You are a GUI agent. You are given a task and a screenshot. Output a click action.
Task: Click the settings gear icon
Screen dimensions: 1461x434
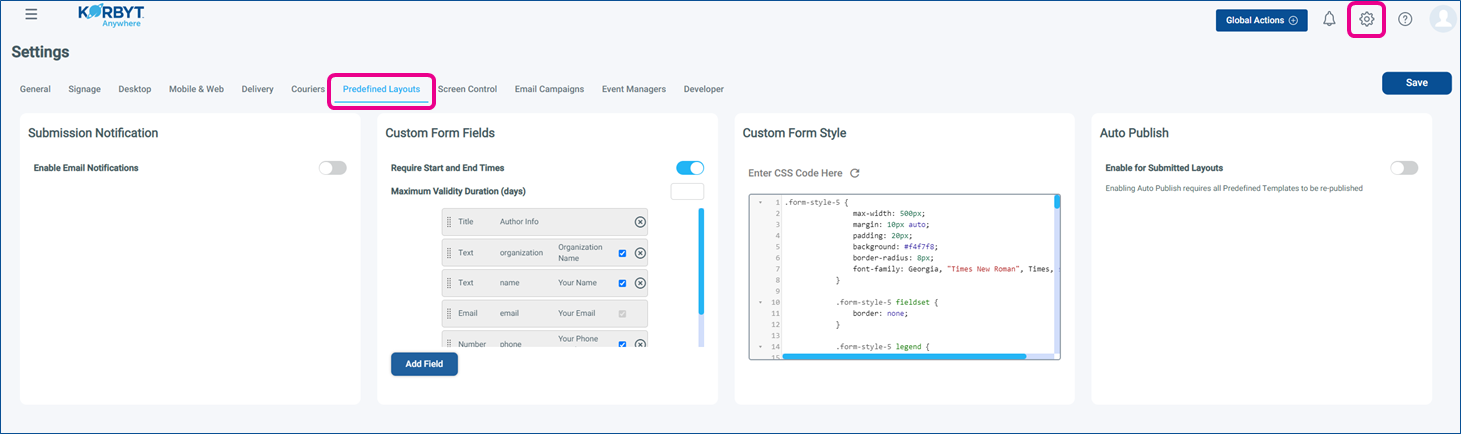(1367, 19)
